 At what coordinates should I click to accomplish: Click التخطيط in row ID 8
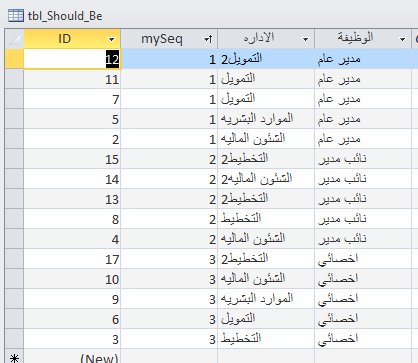click(x=241, y=219)
